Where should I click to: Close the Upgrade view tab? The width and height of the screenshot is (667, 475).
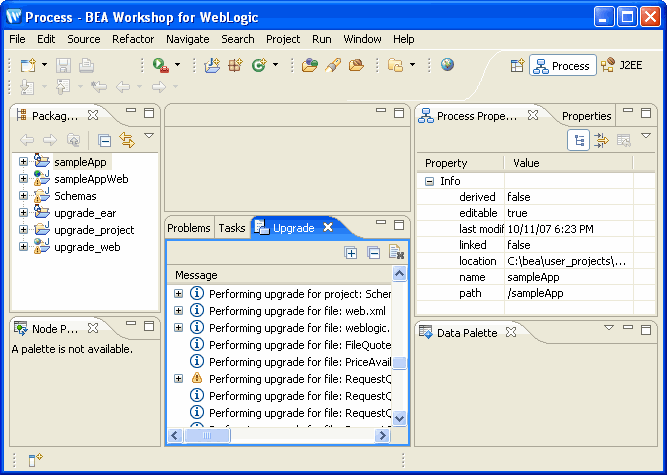[328, 228]
